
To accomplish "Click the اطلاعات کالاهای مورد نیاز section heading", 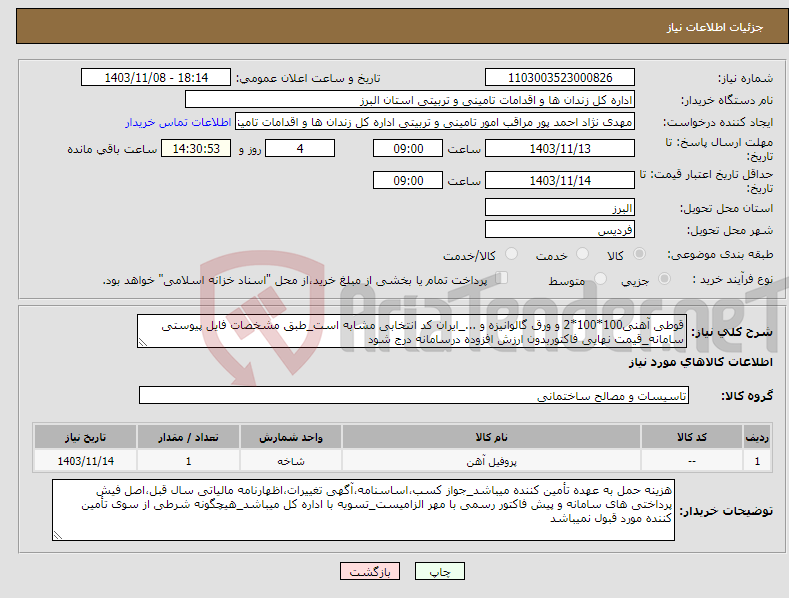I will coord(700,362).
